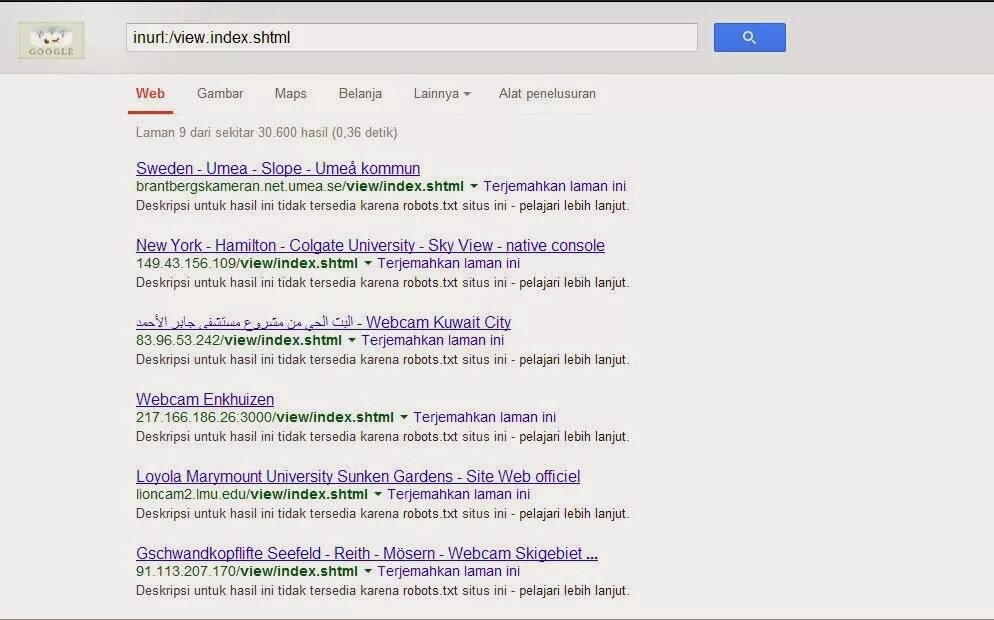The image size is (994, 620).
Task: Expand arrow next to 91.113.207.170 URL
Action: click(x=368, y=571)
